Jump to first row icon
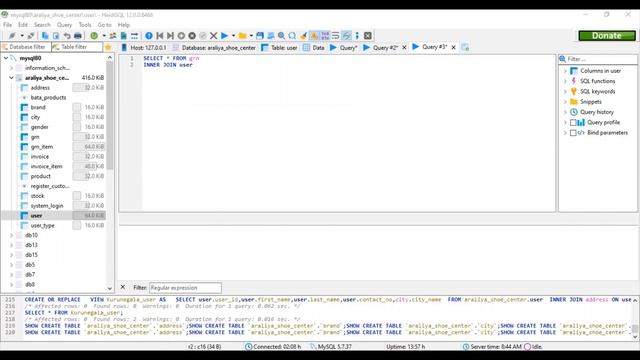Viewport: 640px width, 360px height. (160, 36)
